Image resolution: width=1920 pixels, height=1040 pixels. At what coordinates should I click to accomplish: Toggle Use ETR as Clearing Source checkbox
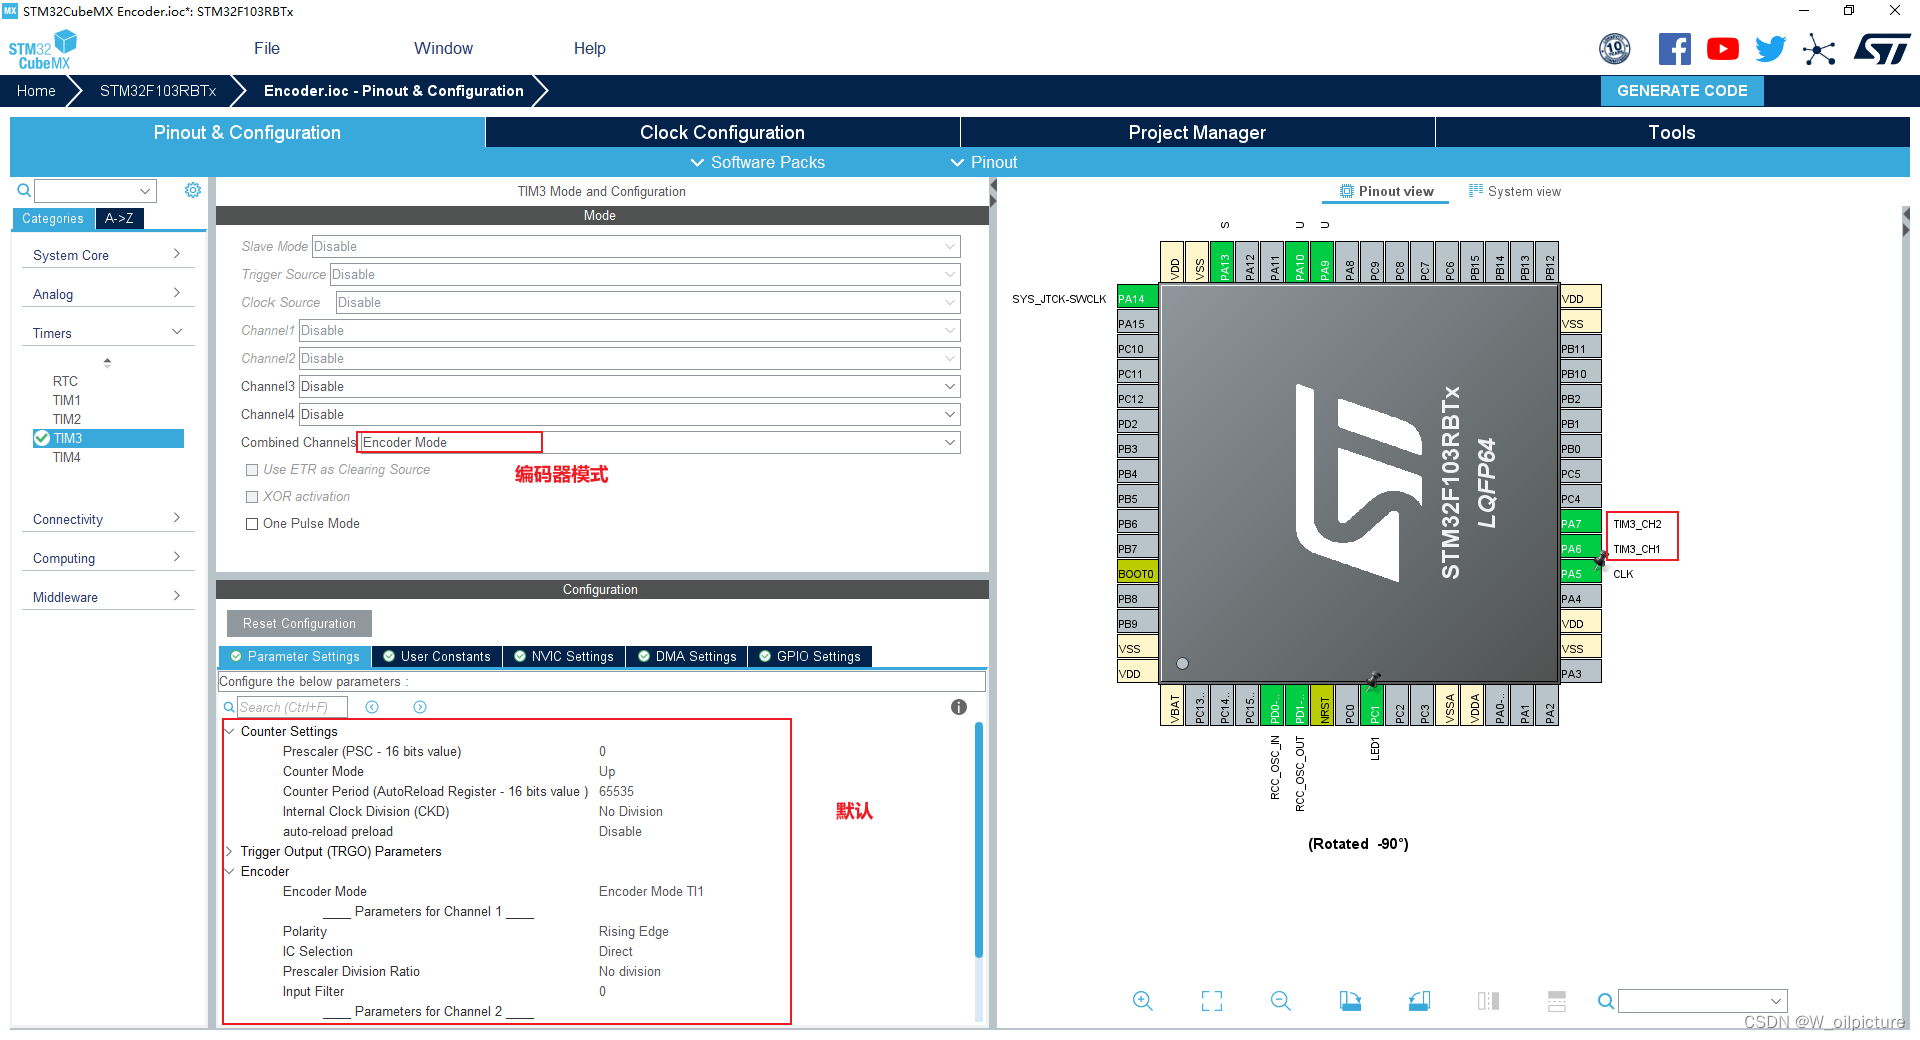(252, 470)
